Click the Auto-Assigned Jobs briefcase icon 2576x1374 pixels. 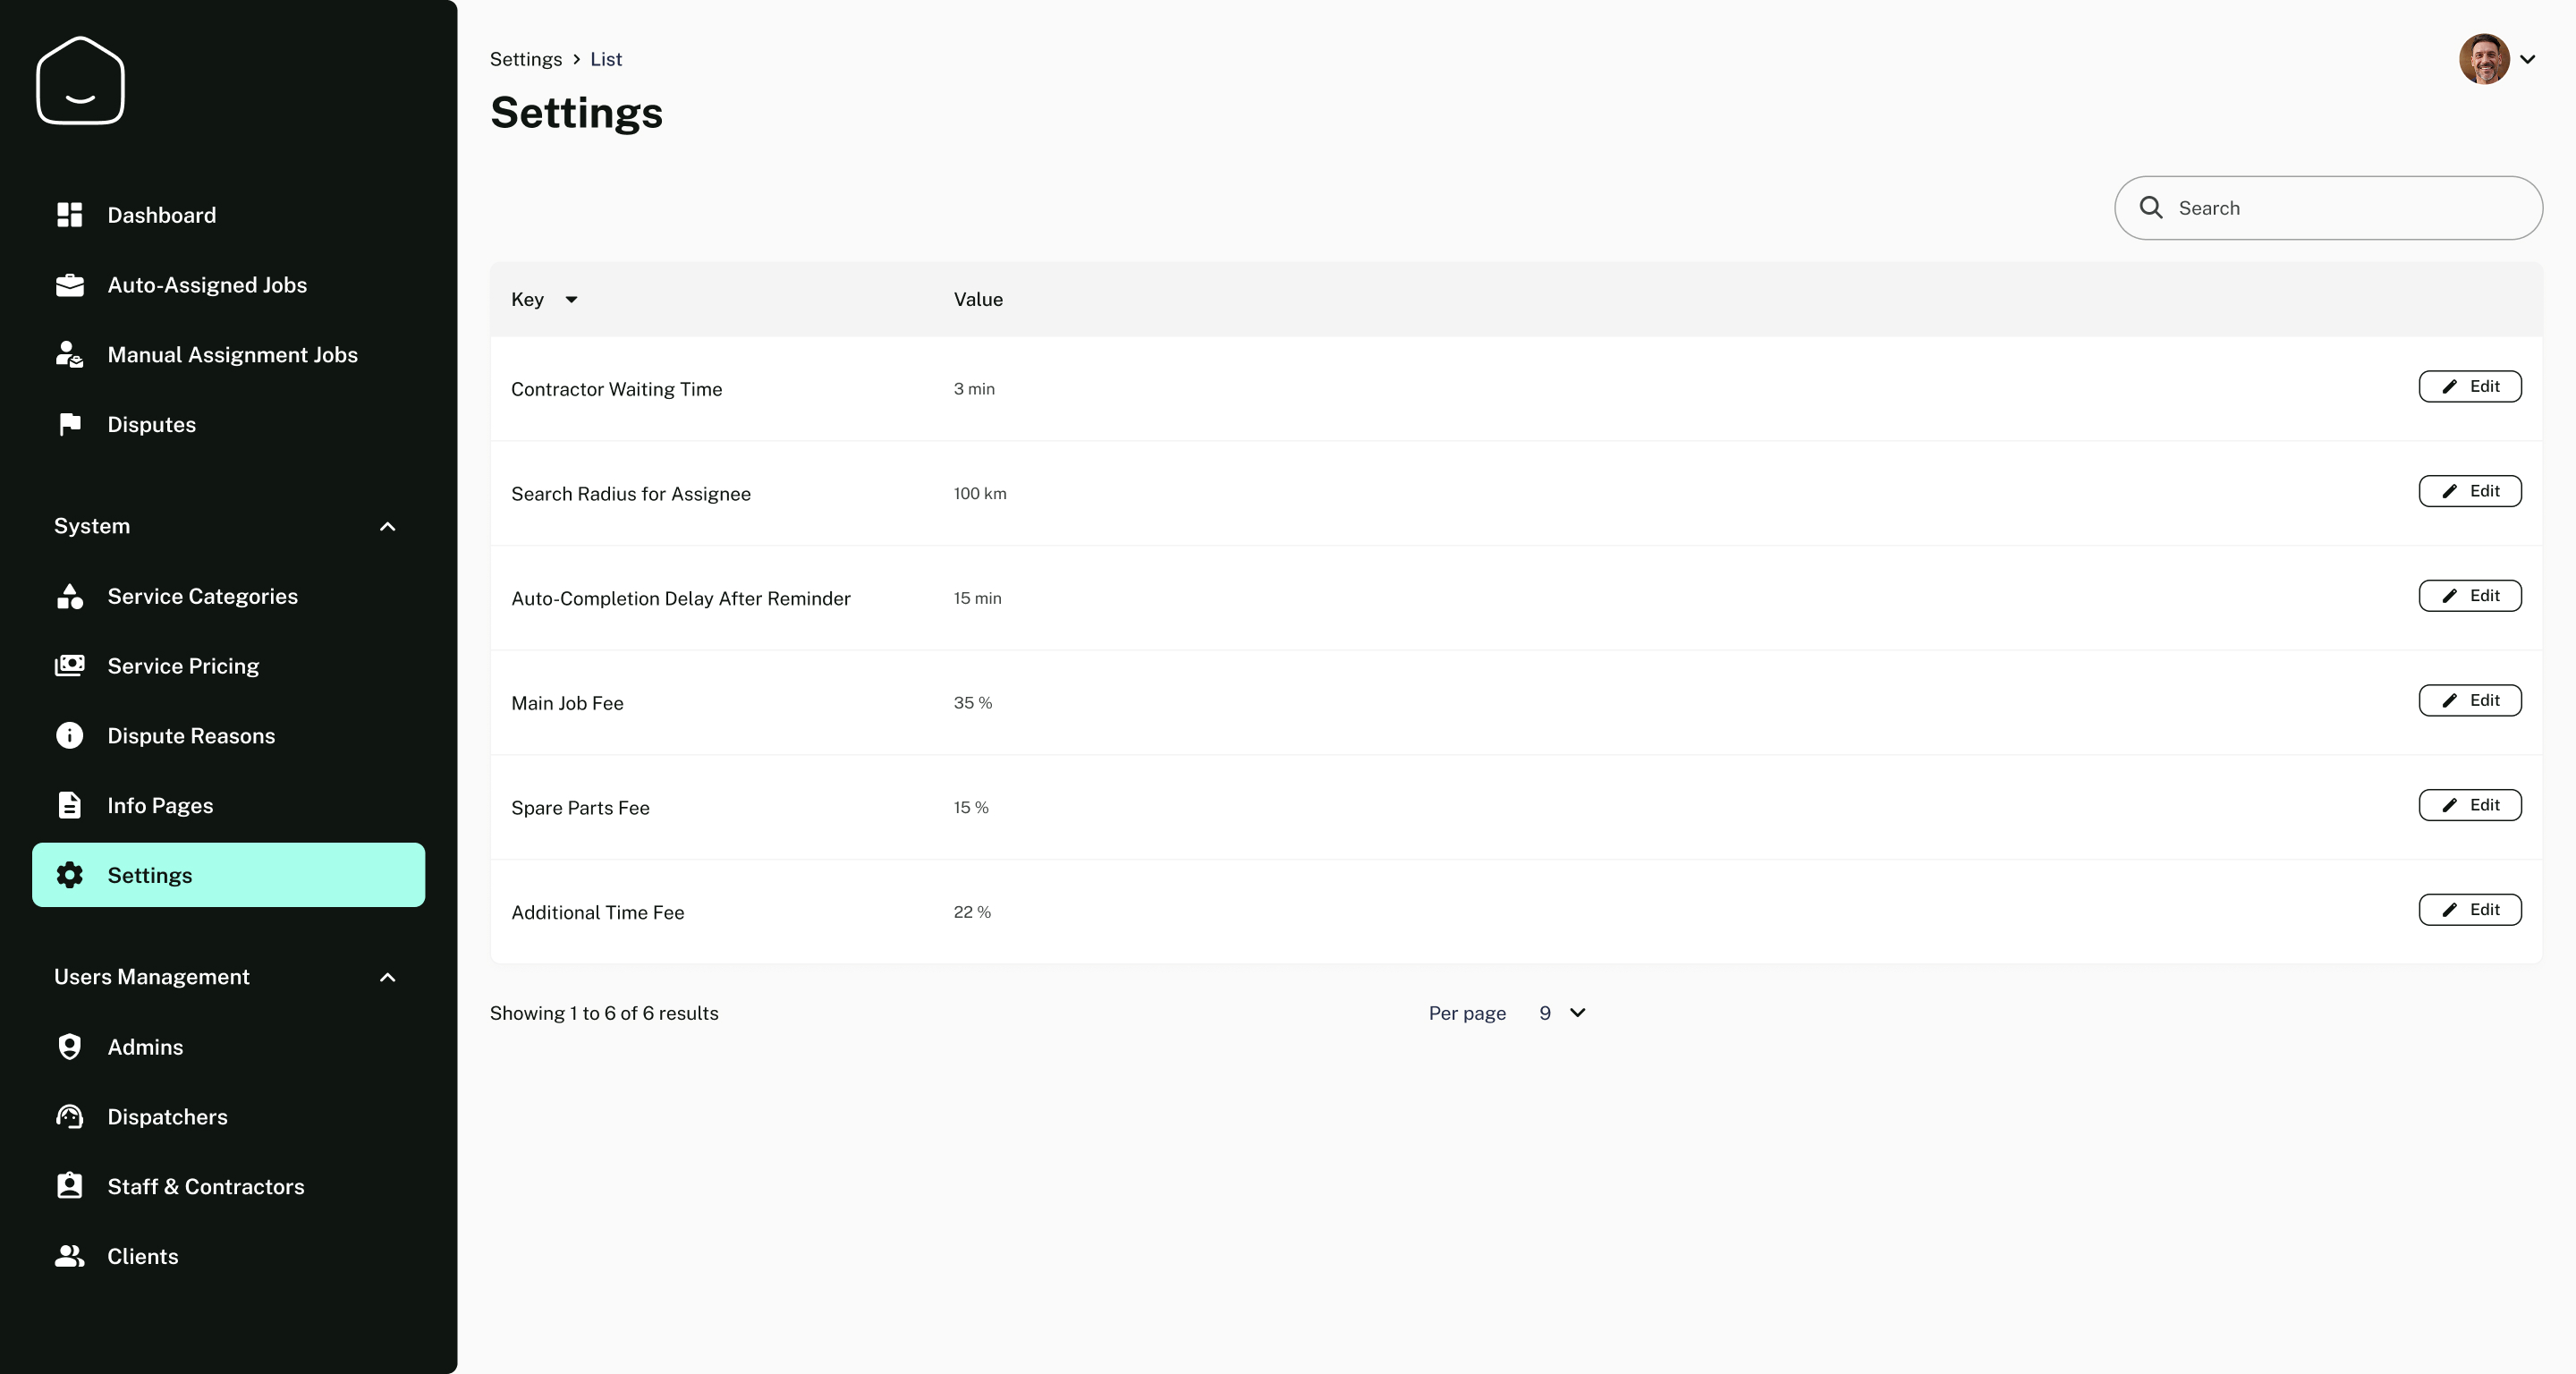click(x=69, y=285)
